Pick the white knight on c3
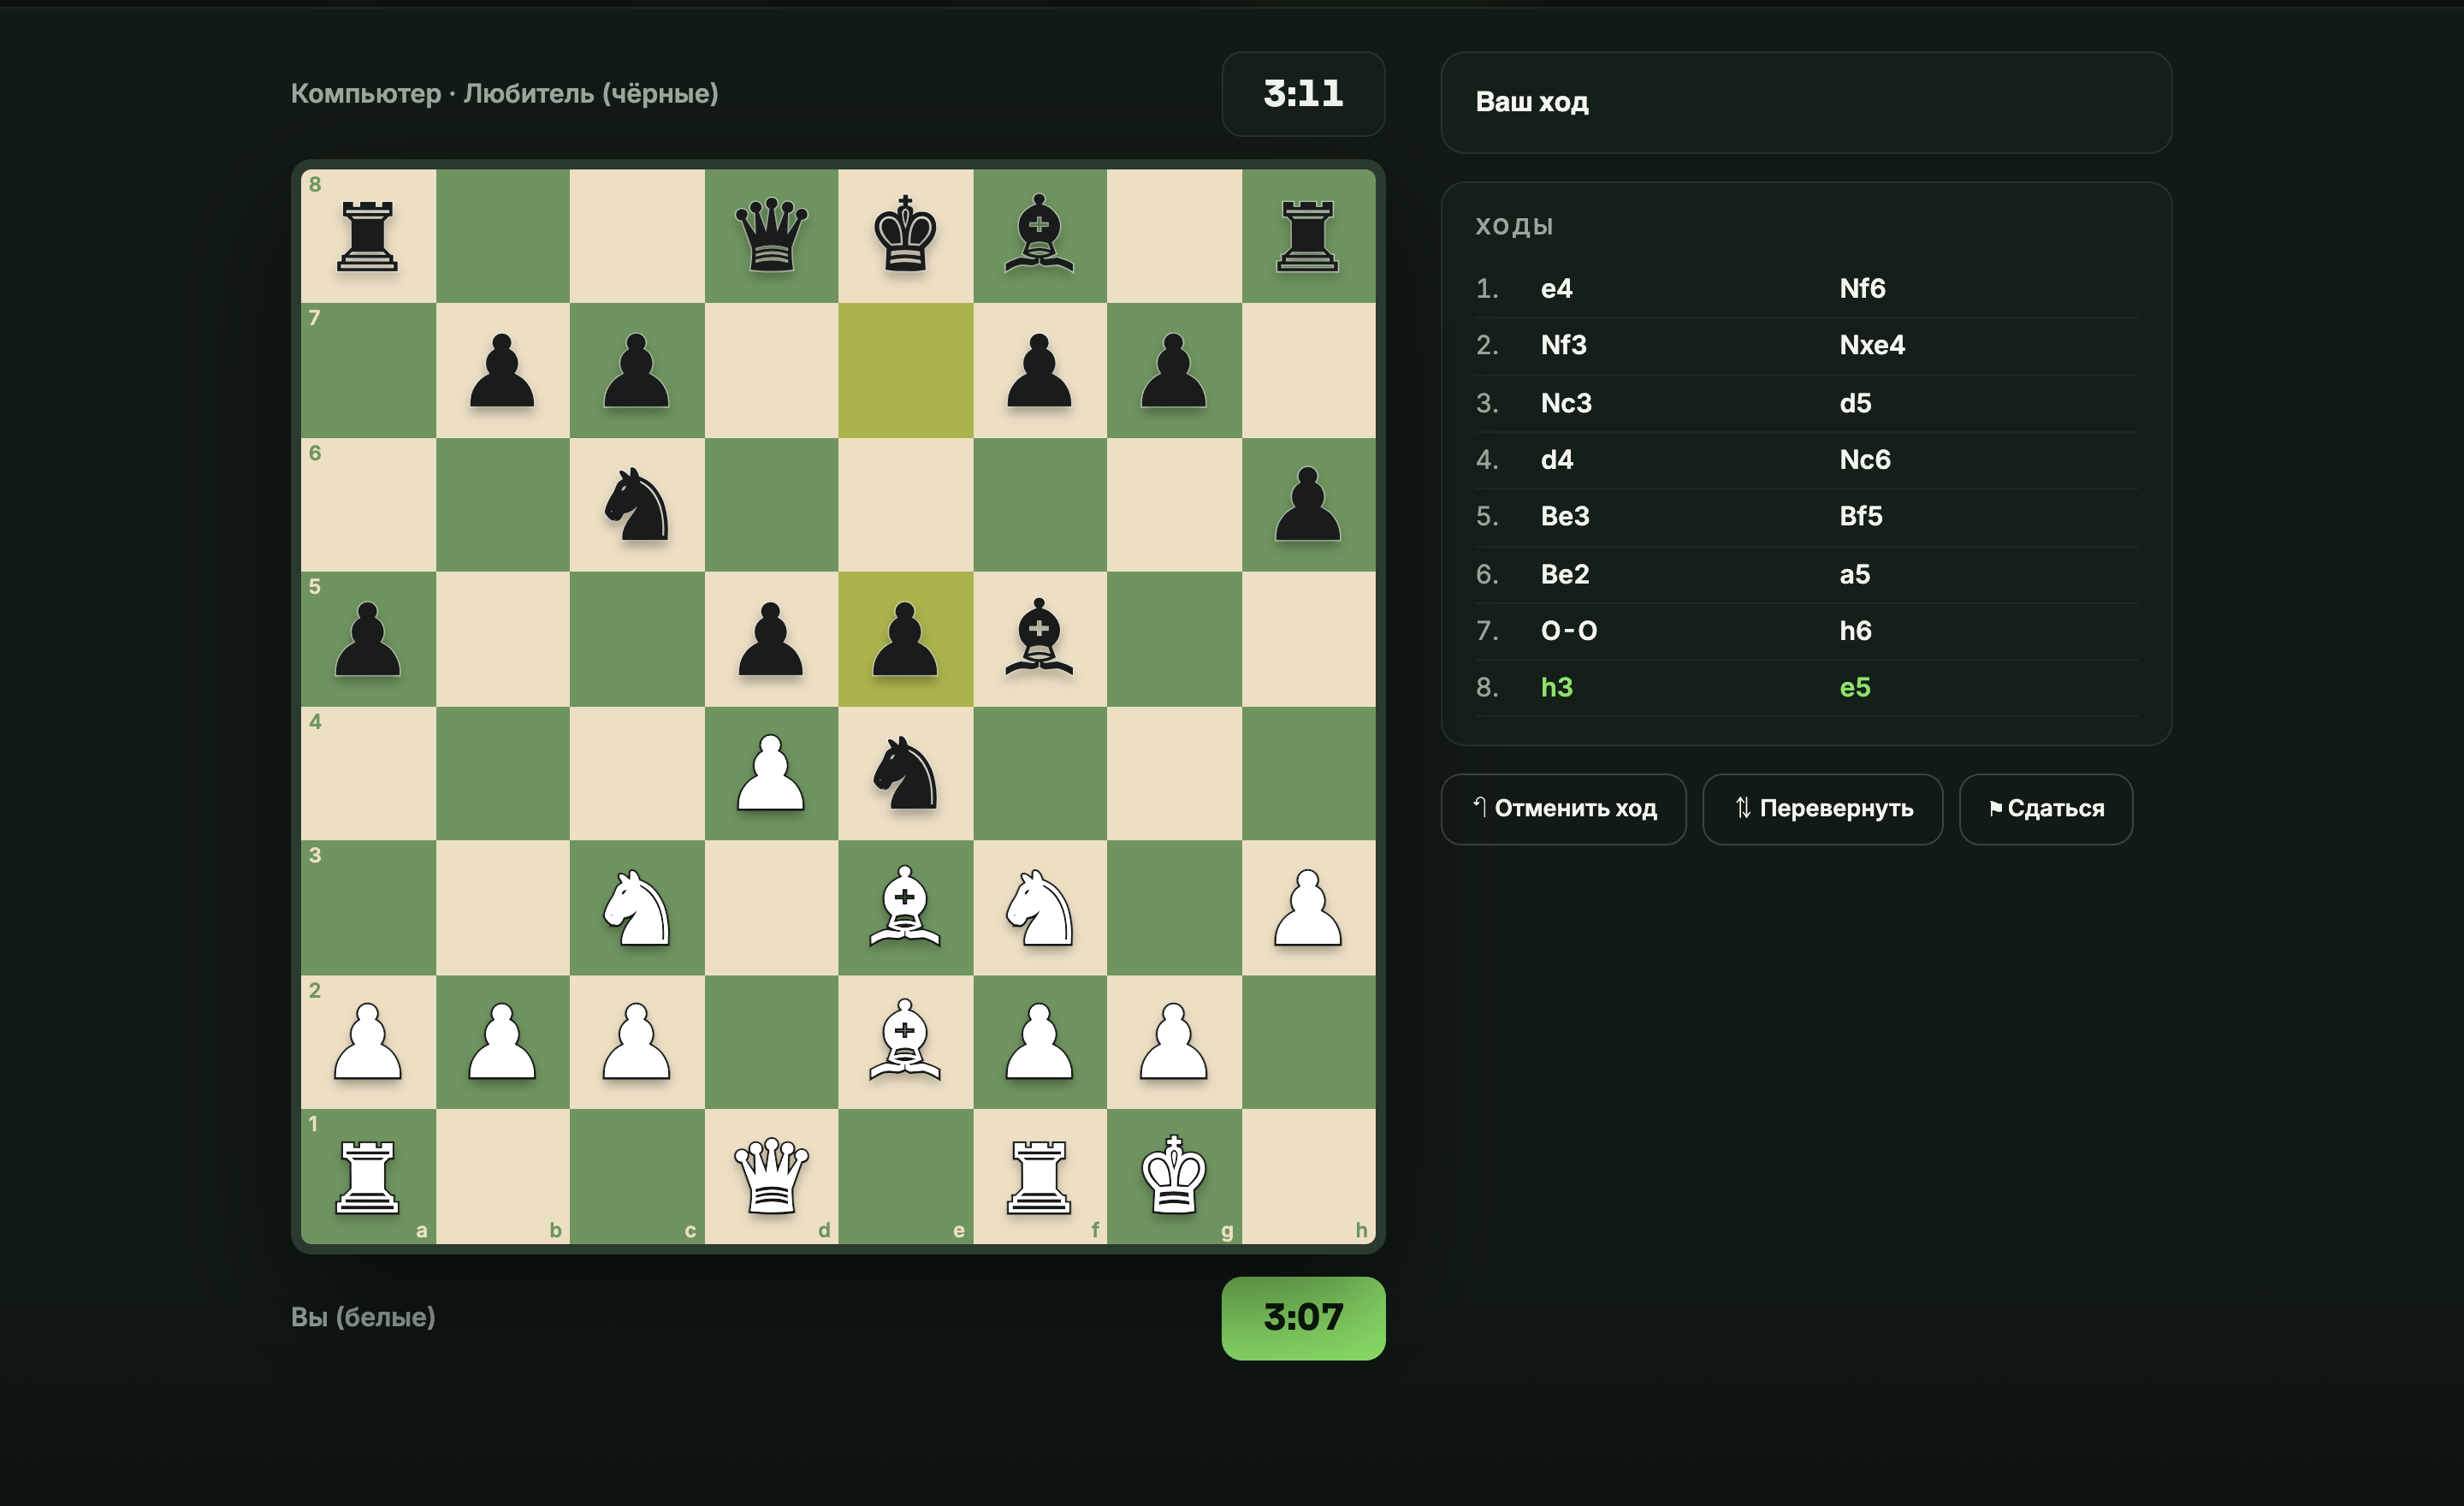This screenshot has height=1506, width=2464. point(637,908)
